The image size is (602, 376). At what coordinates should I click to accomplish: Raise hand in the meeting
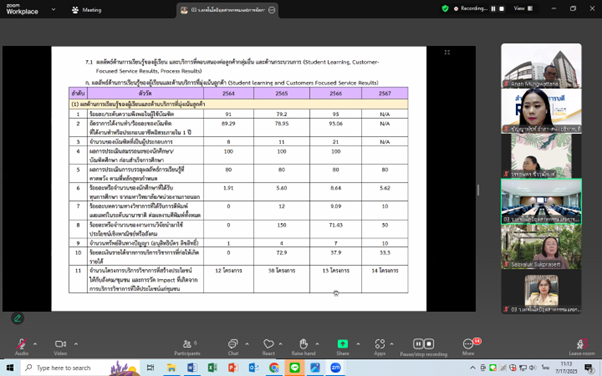pyautogui.click(x=303, y=344)
